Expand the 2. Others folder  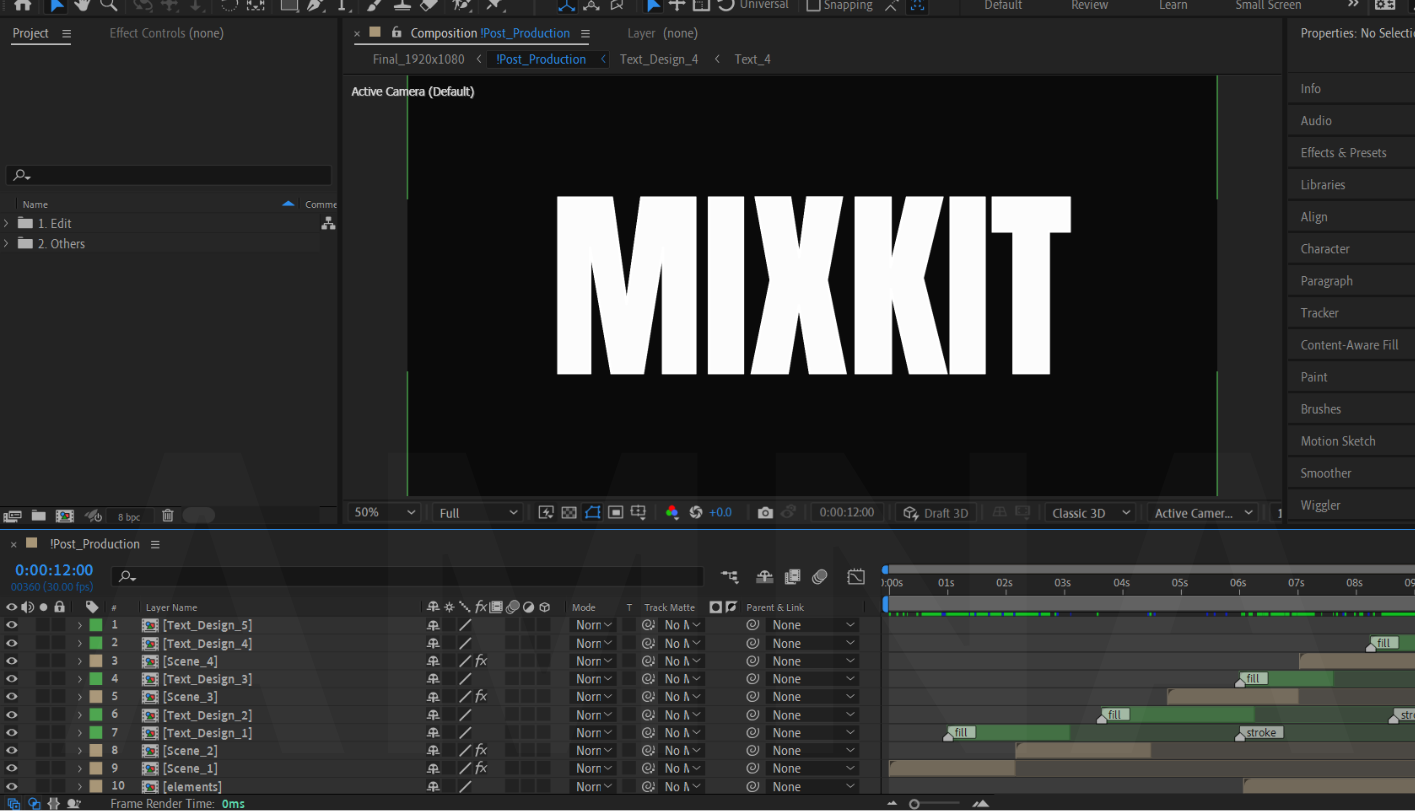(x=7, y=244)
